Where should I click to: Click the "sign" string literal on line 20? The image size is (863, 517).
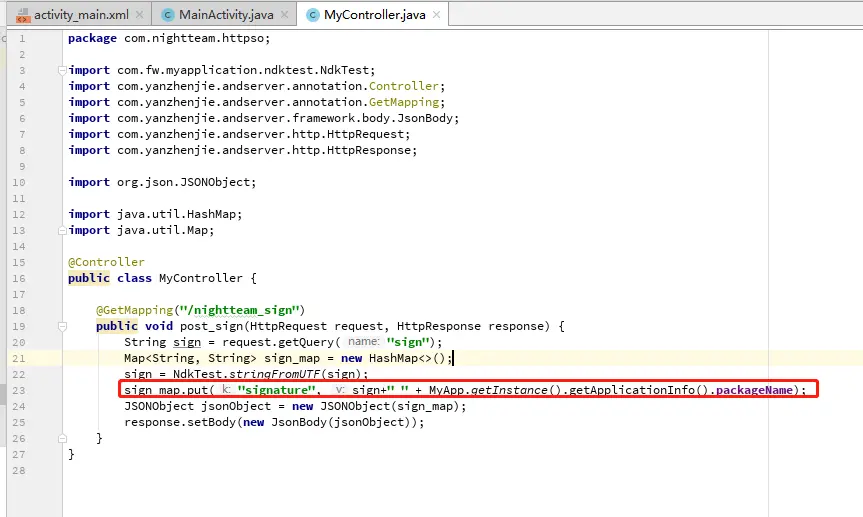click(x=408, y=342)
